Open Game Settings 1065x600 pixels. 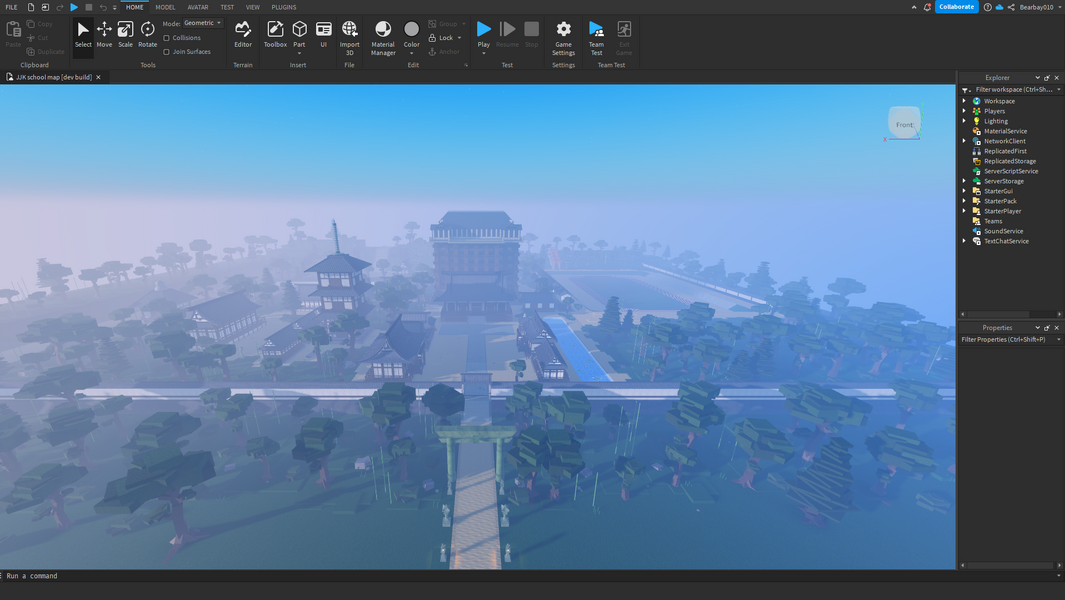coord(563,38)
